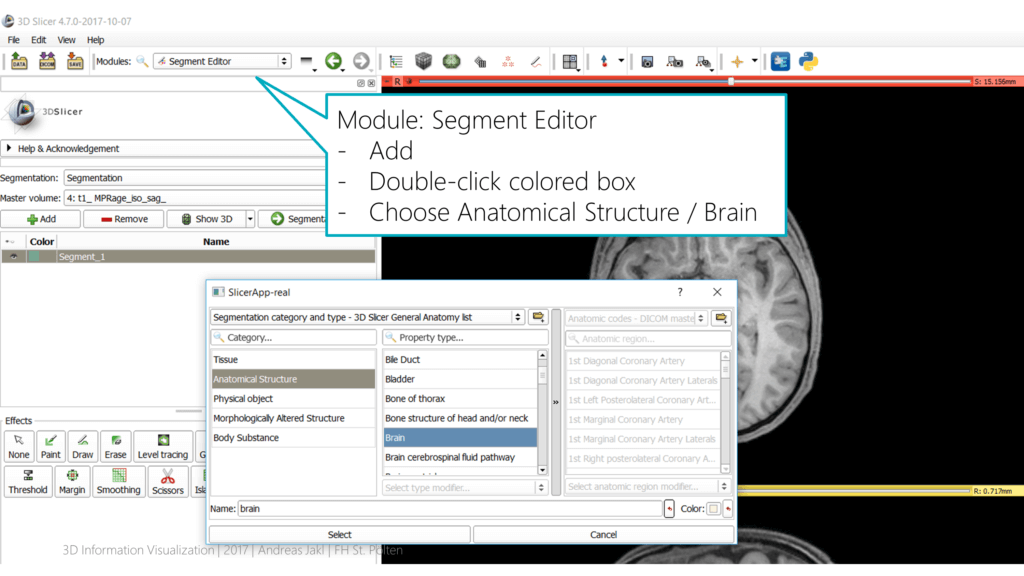Select the Erase effect
Screen dimensions: 1024x576
point(115,447)
